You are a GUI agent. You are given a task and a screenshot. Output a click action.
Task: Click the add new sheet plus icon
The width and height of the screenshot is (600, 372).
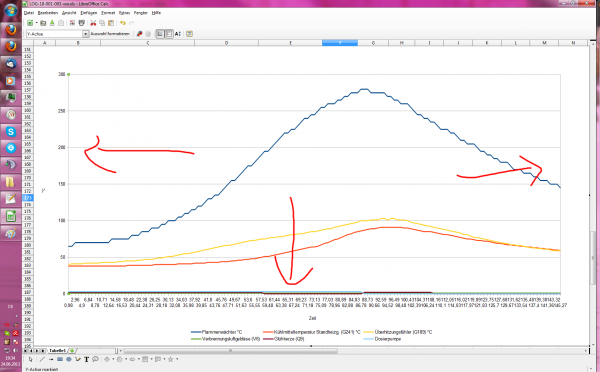pyautogui.click(x=72, y=351)
